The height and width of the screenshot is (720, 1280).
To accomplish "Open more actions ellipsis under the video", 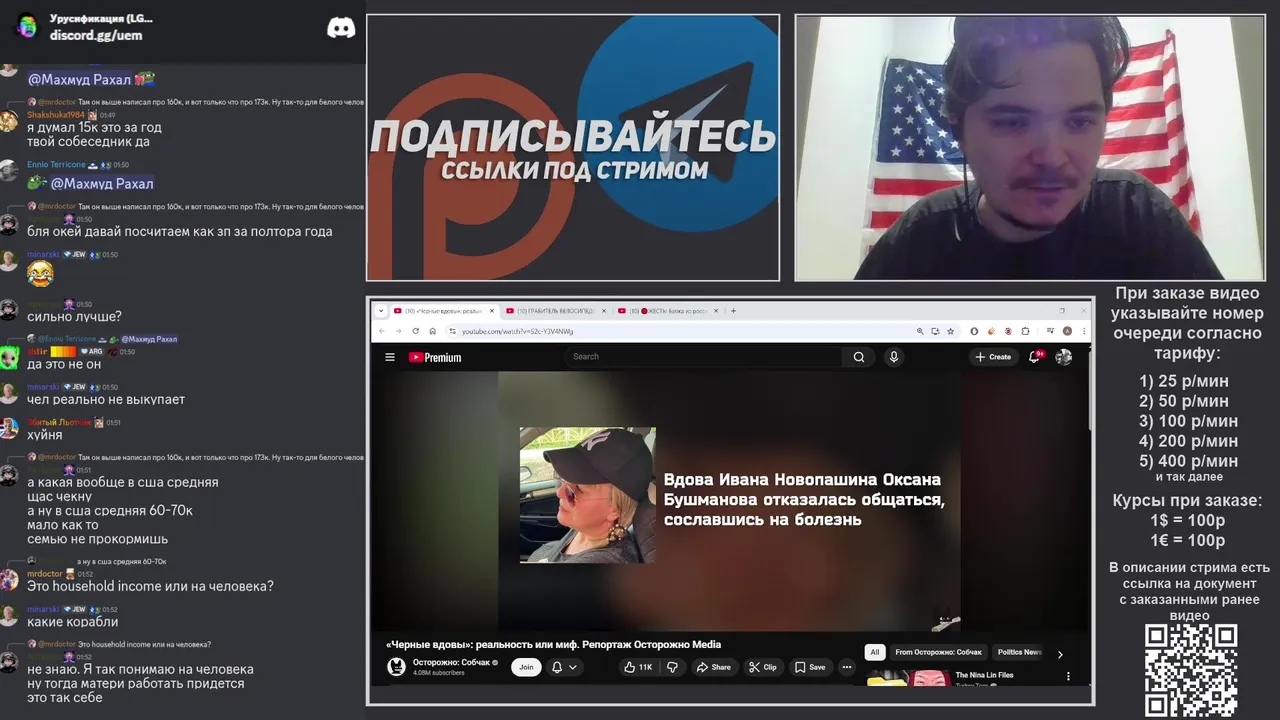I will coord(847,667).
